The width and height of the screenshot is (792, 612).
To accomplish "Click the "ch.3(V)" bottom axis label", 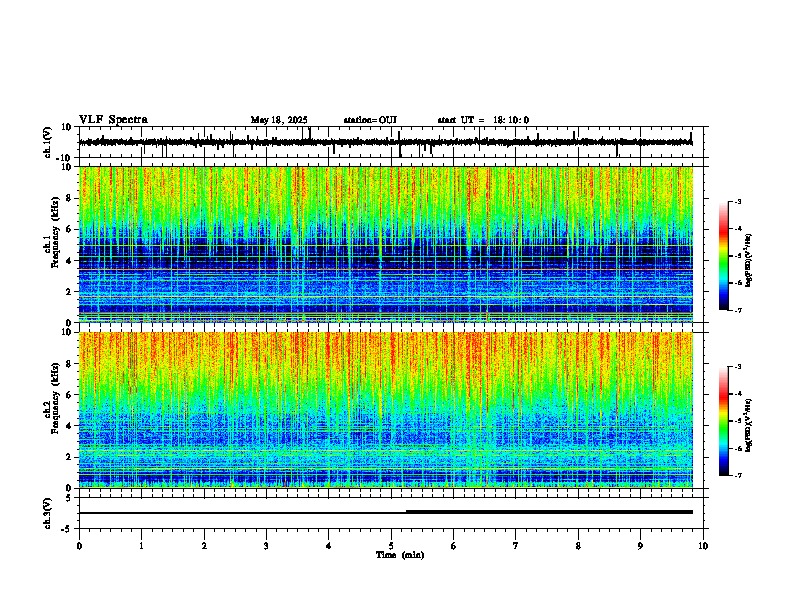I will pyautogui.click(x=48, y=514).
